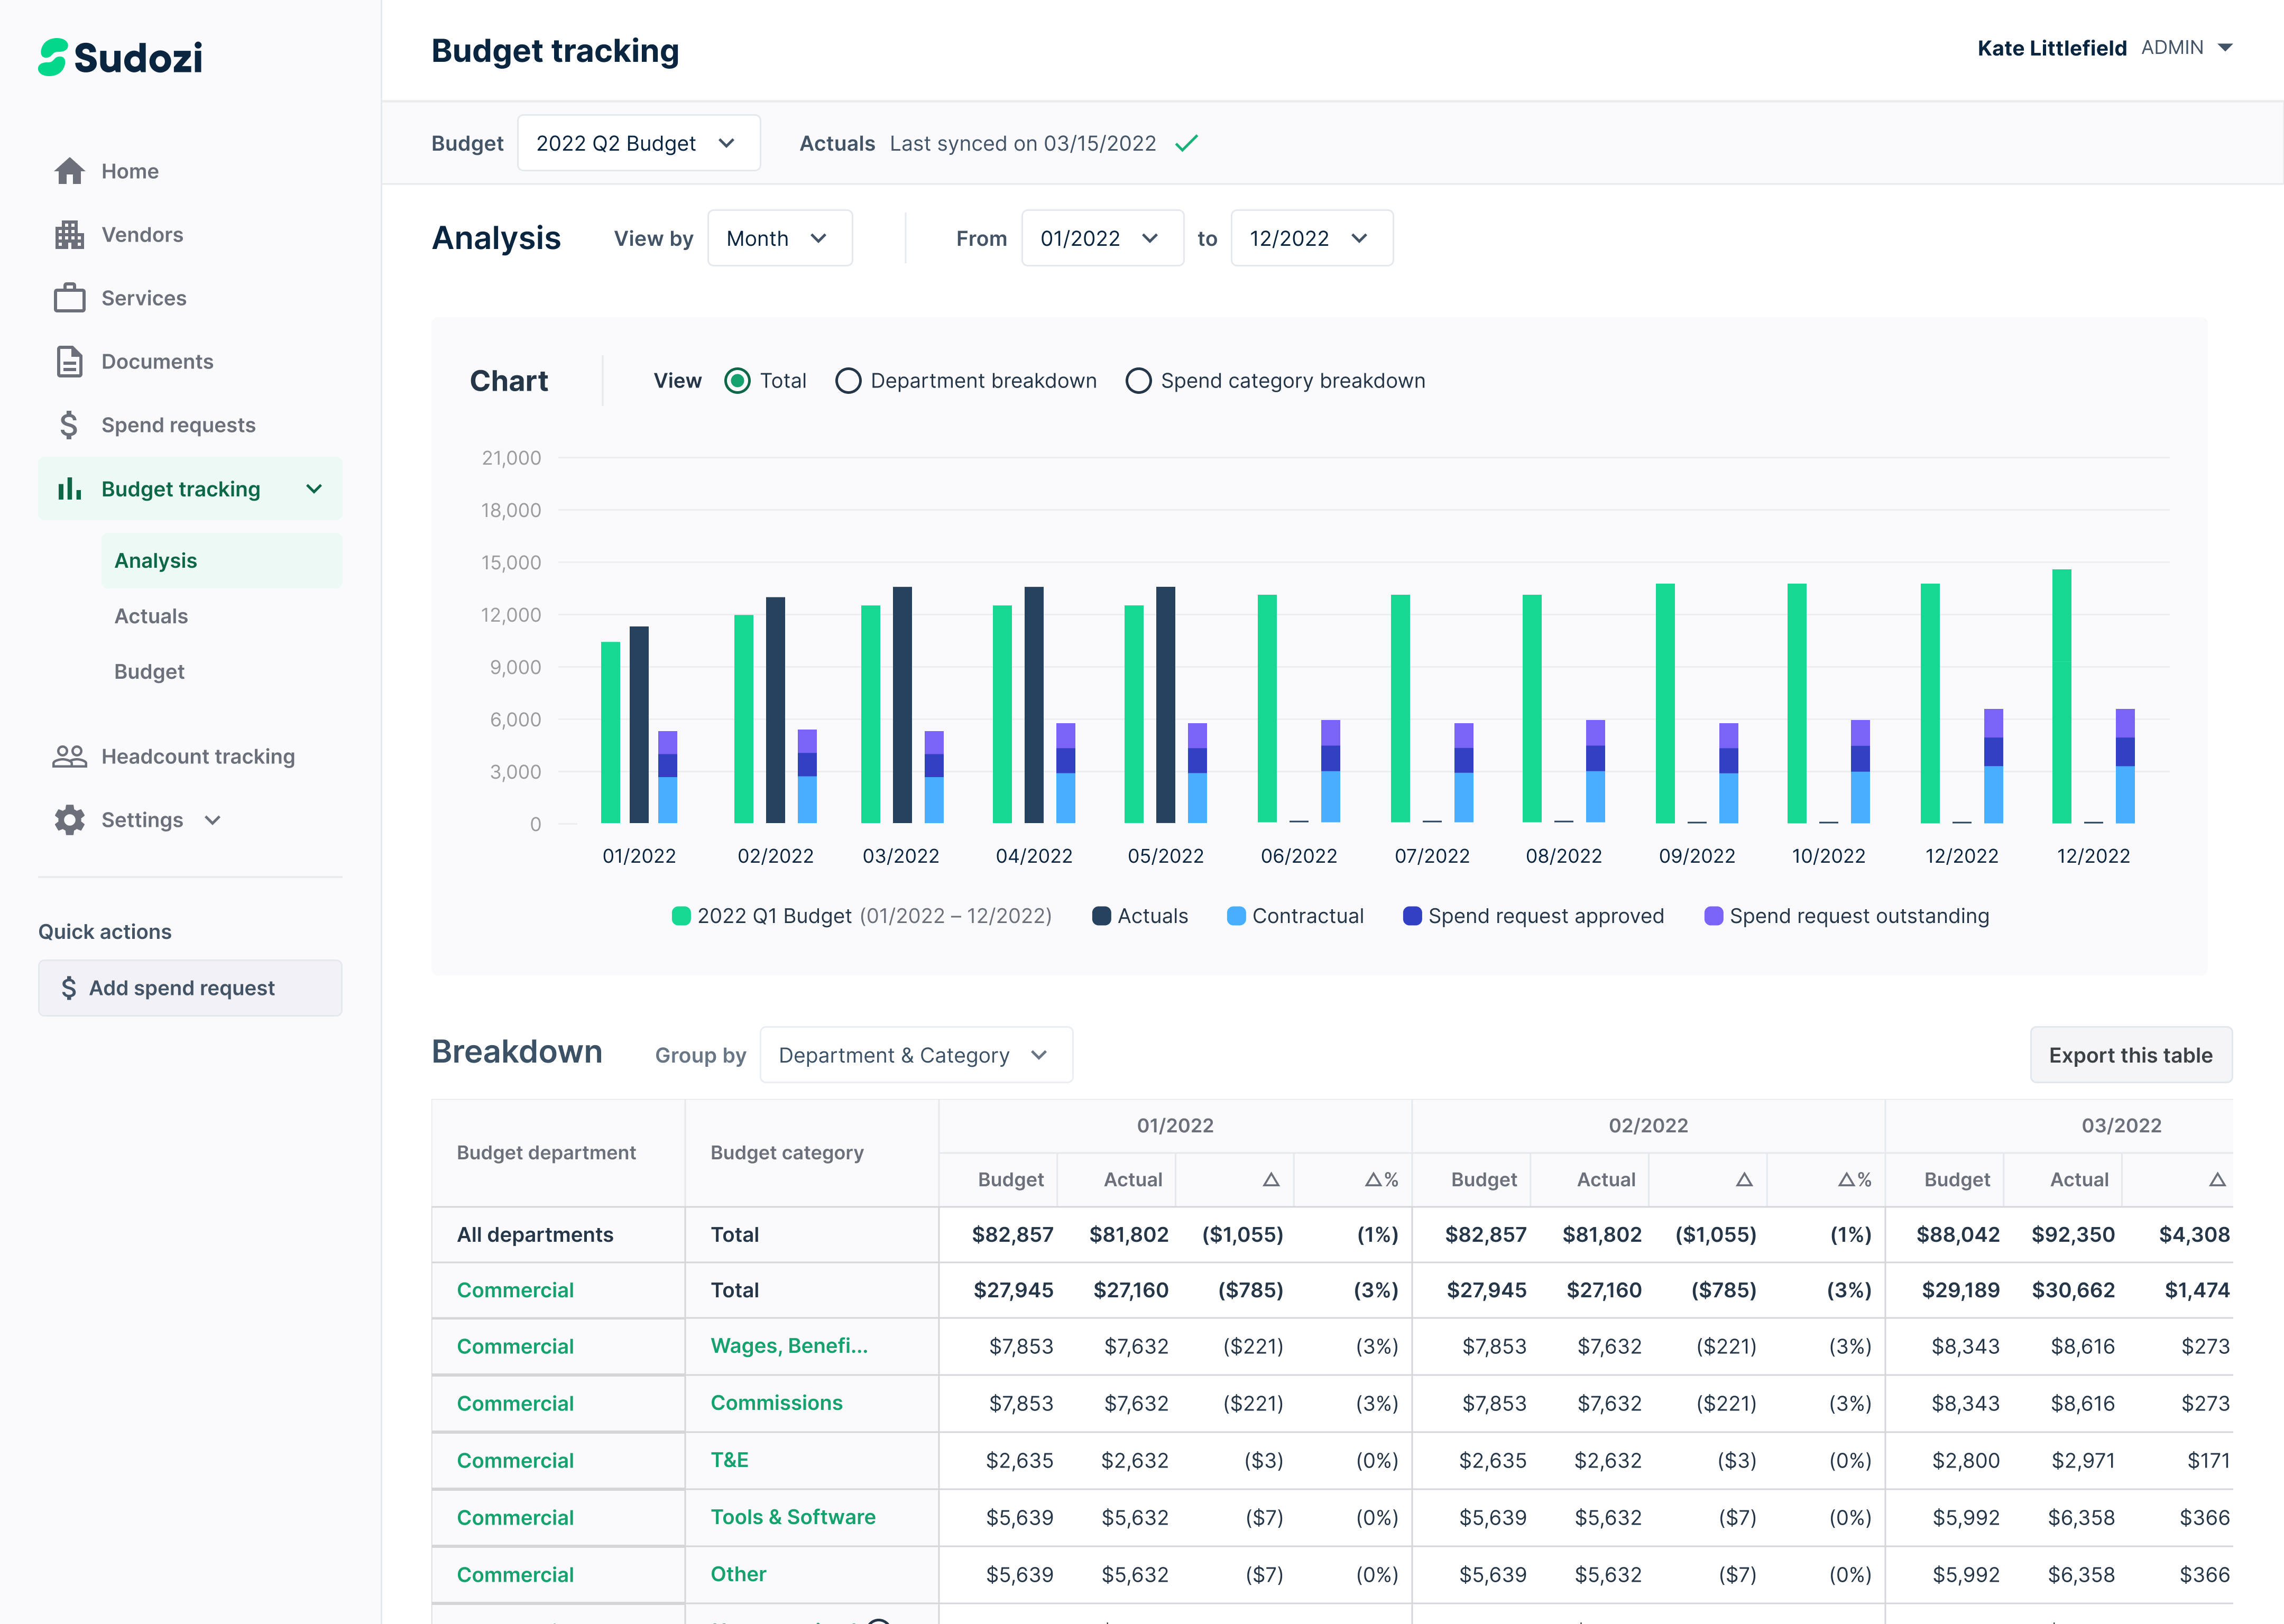Click the delta header under 03/2022
Screen dimensions: 2284x1624
(x=2217, y=1180)
